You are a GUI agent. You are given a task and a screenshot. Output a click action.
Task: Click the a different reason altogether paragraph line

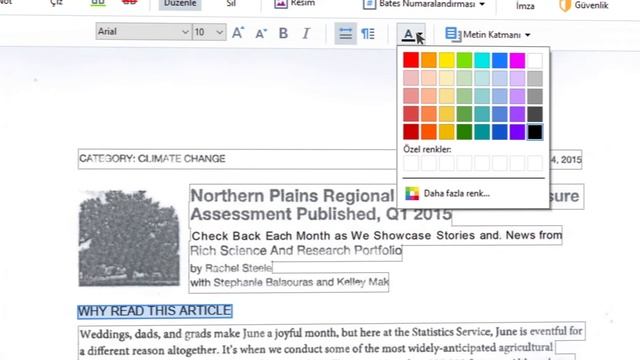316,349
